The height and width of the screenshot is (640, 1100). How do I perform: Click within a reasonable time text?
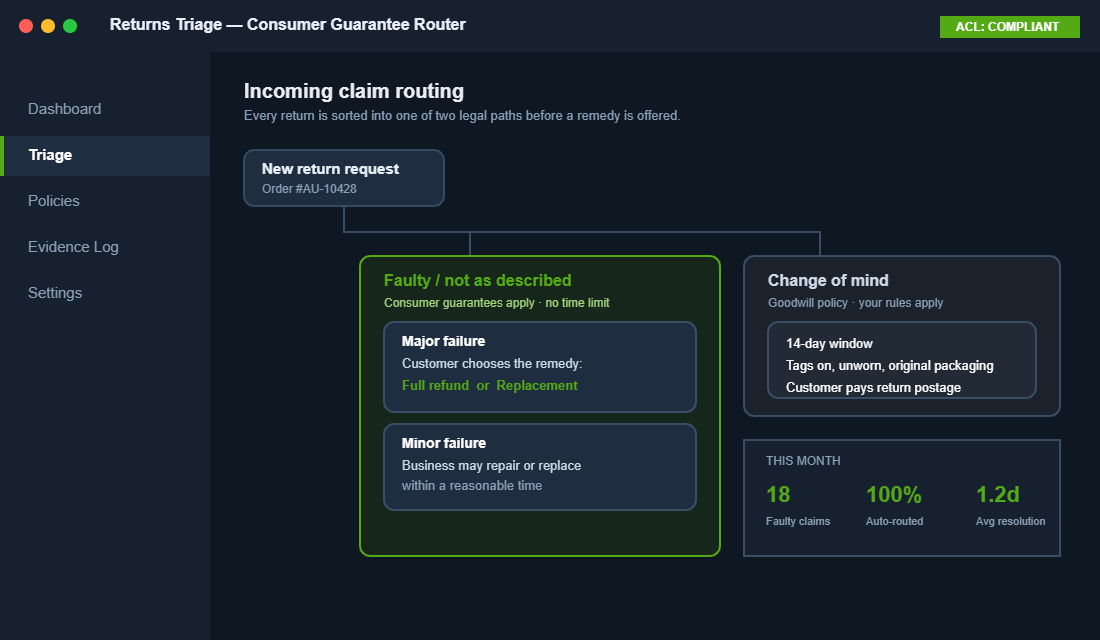(471, 486)
